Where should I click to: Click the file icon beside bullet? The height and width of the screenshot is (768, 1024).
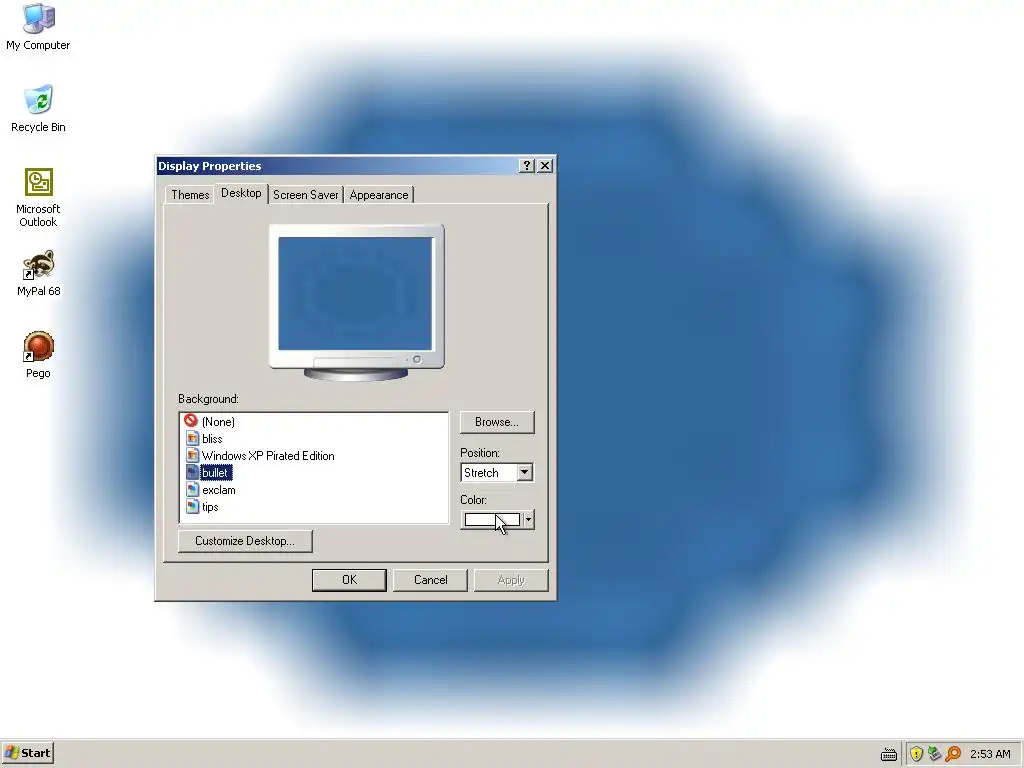click(x=192, y=472)
